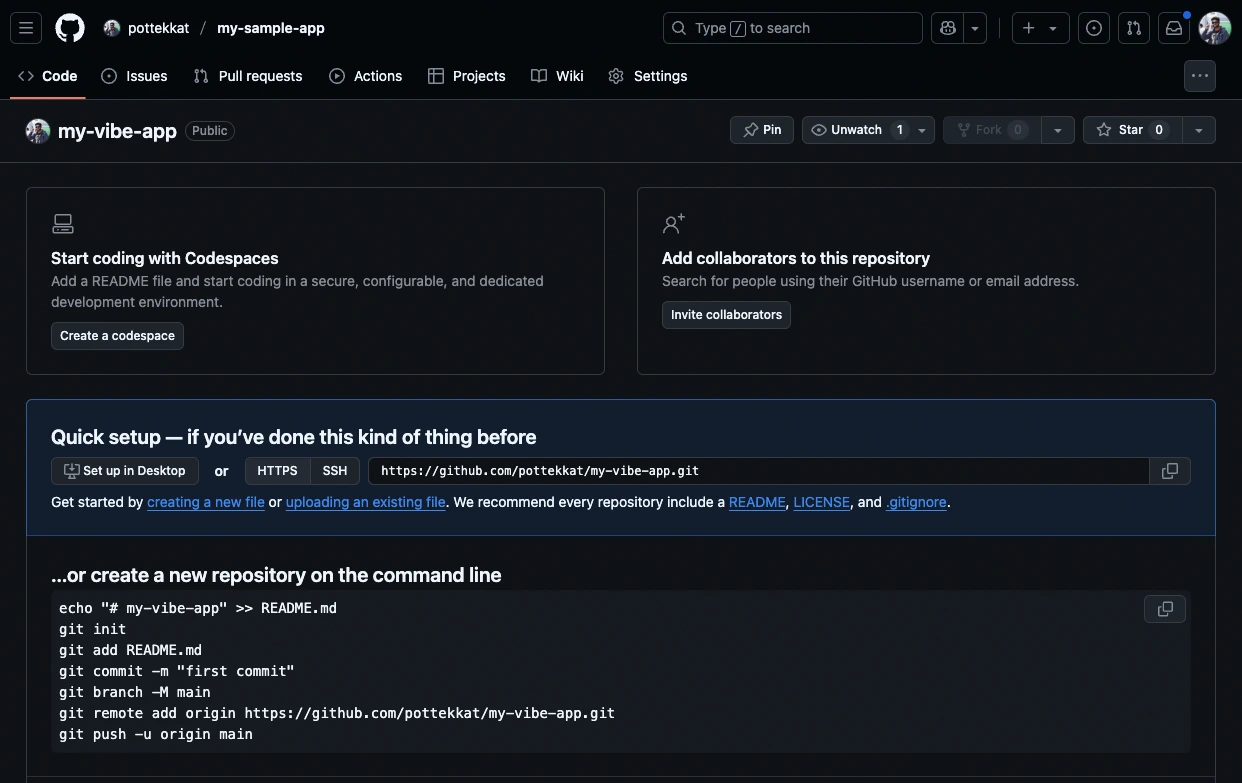
Task: Open the pottekkat owner link
Action: (x=158, y=28)
